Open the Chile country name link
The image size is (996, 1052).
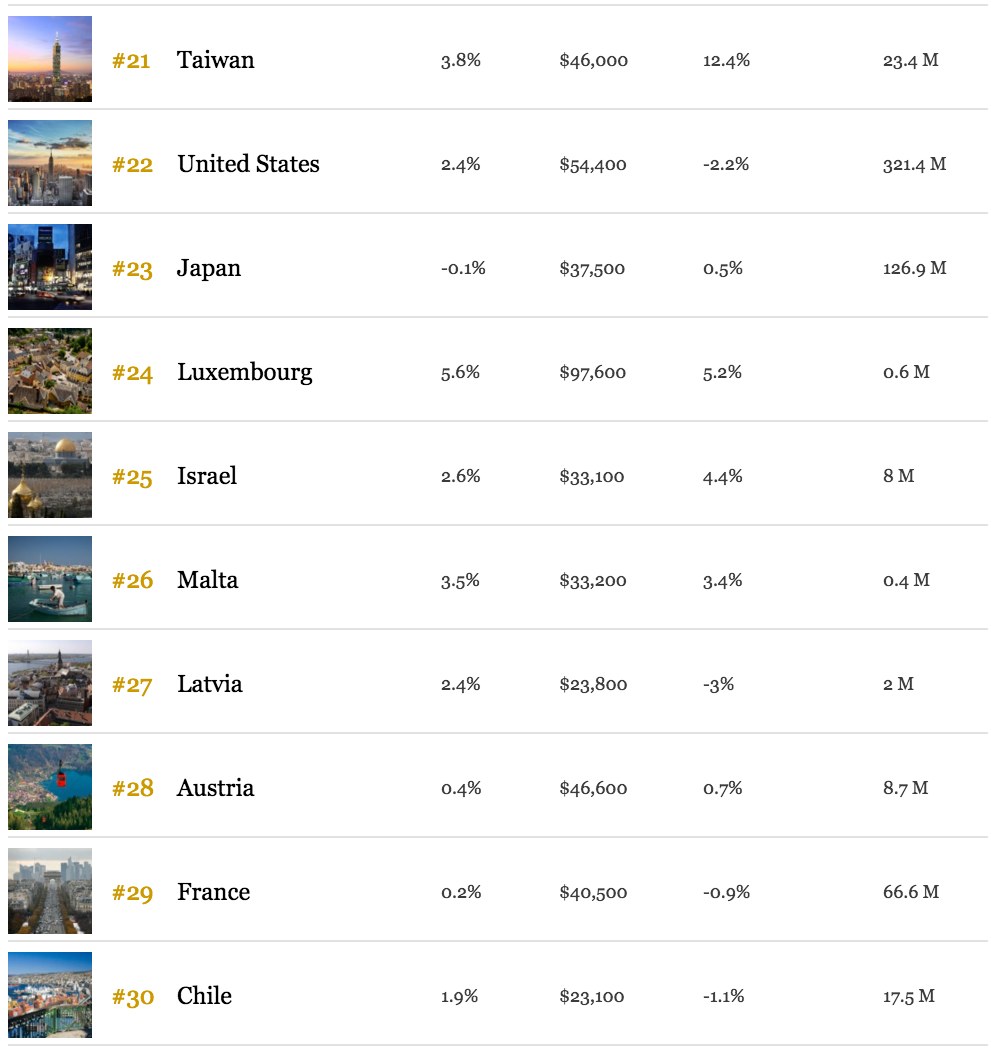205,996
